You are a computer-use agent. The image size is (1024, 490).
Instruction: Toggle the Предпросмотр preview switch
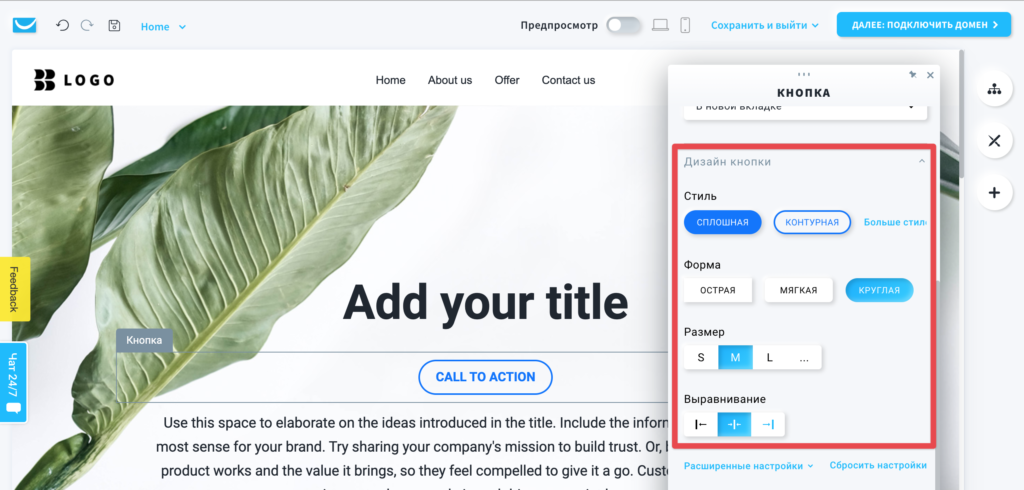pos(623,25)
